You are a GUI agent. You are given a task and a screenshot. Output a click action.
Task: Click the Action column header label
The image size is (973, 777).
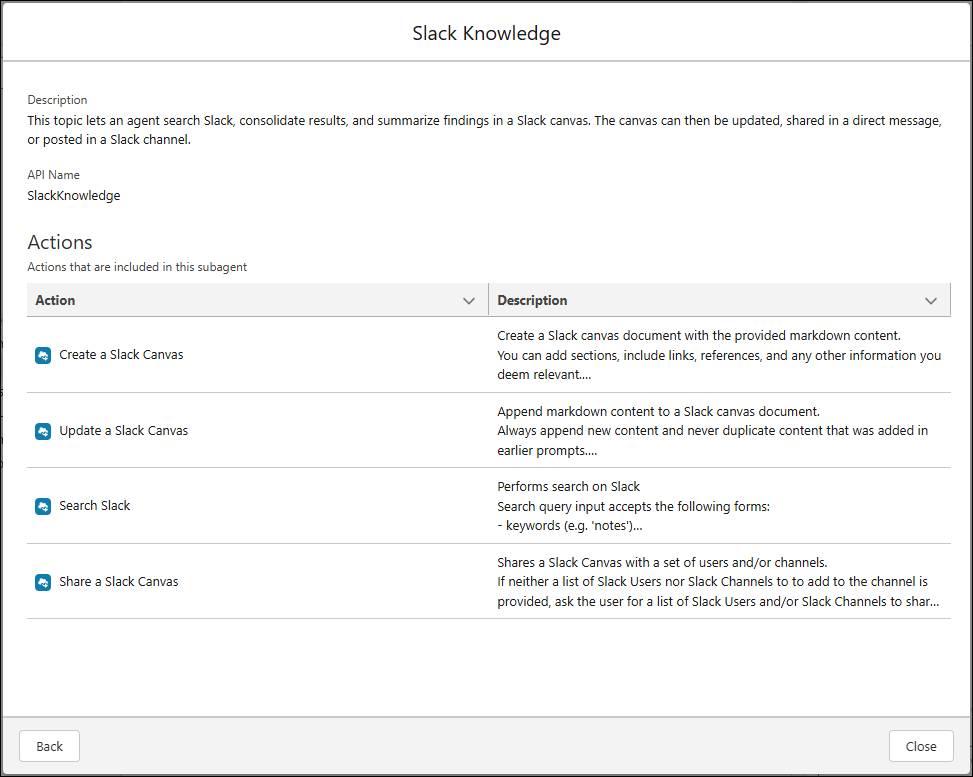pos(55,300)
